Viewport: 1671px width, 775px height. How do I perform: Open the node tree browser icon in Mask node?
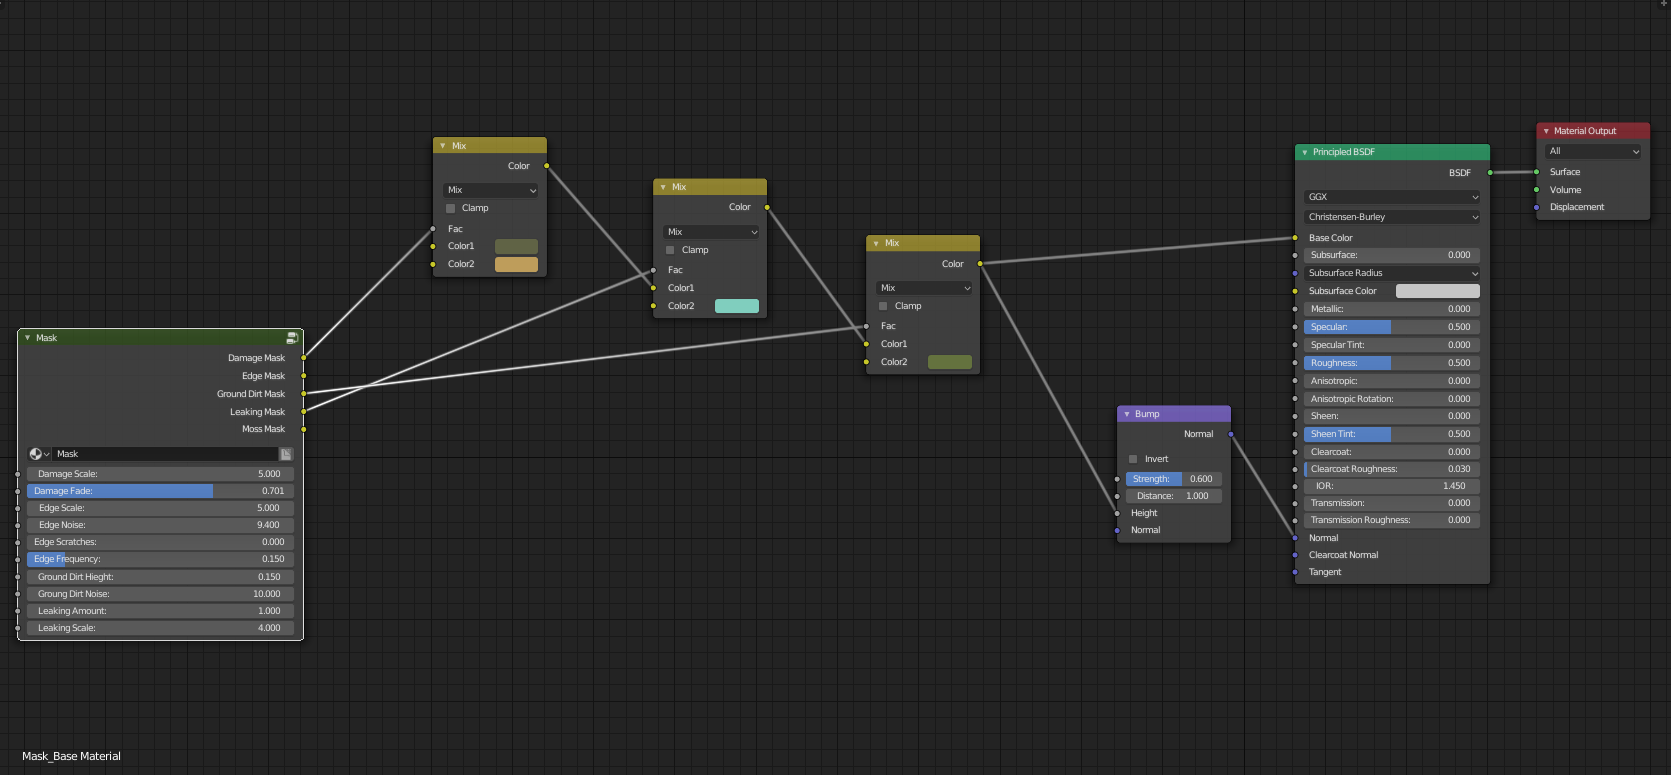pos(39,454)
